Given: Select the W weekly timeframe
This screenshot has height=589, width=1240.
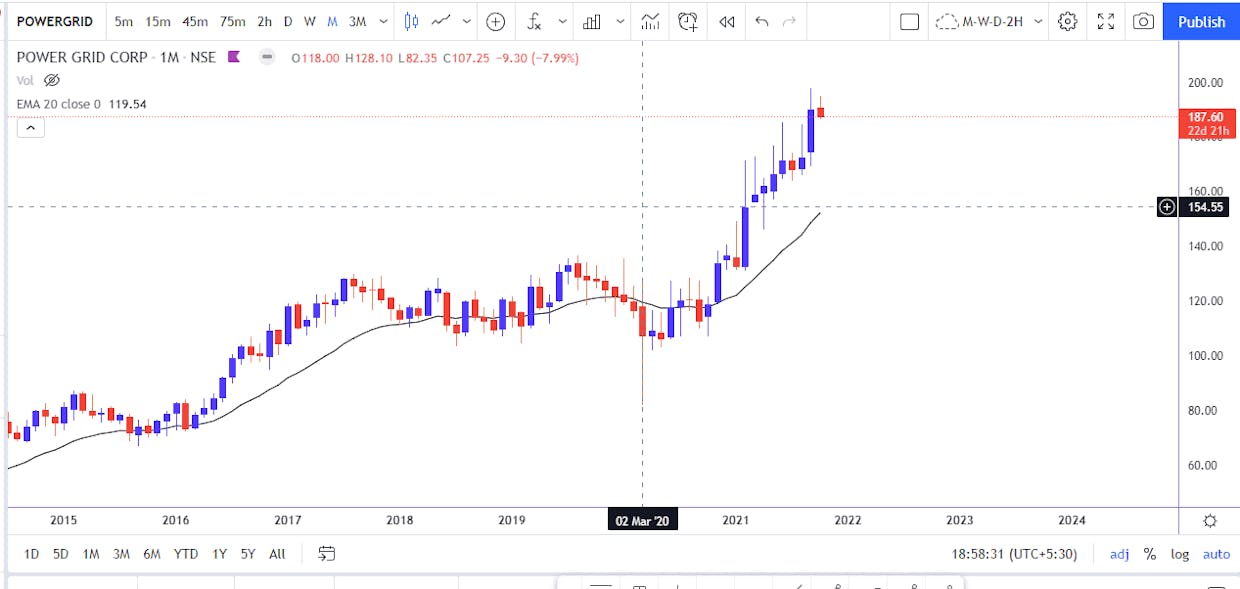Looking at the screenshot, I should [x=310, y=21].
